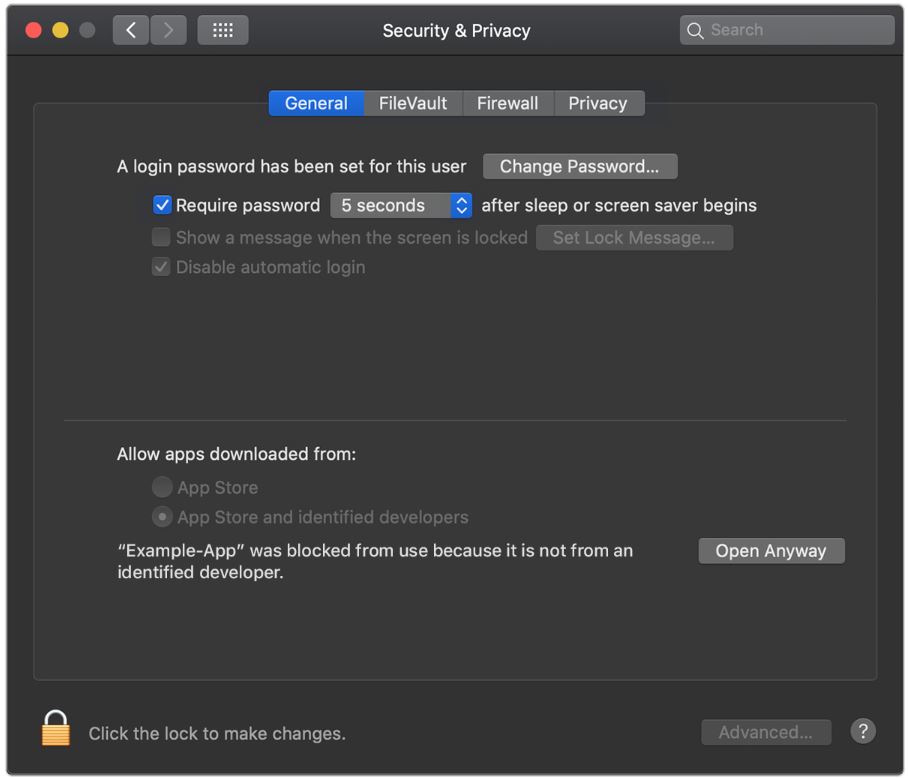
Task: Click the 'Click the lock to make changes.' text
Action: point(217,733)
